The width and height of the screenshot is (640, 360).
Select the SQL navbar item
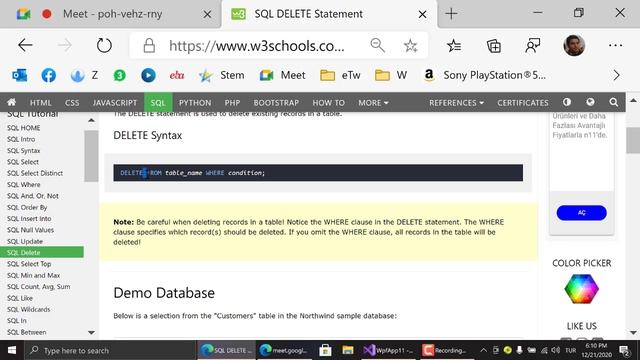pos(158,103)
